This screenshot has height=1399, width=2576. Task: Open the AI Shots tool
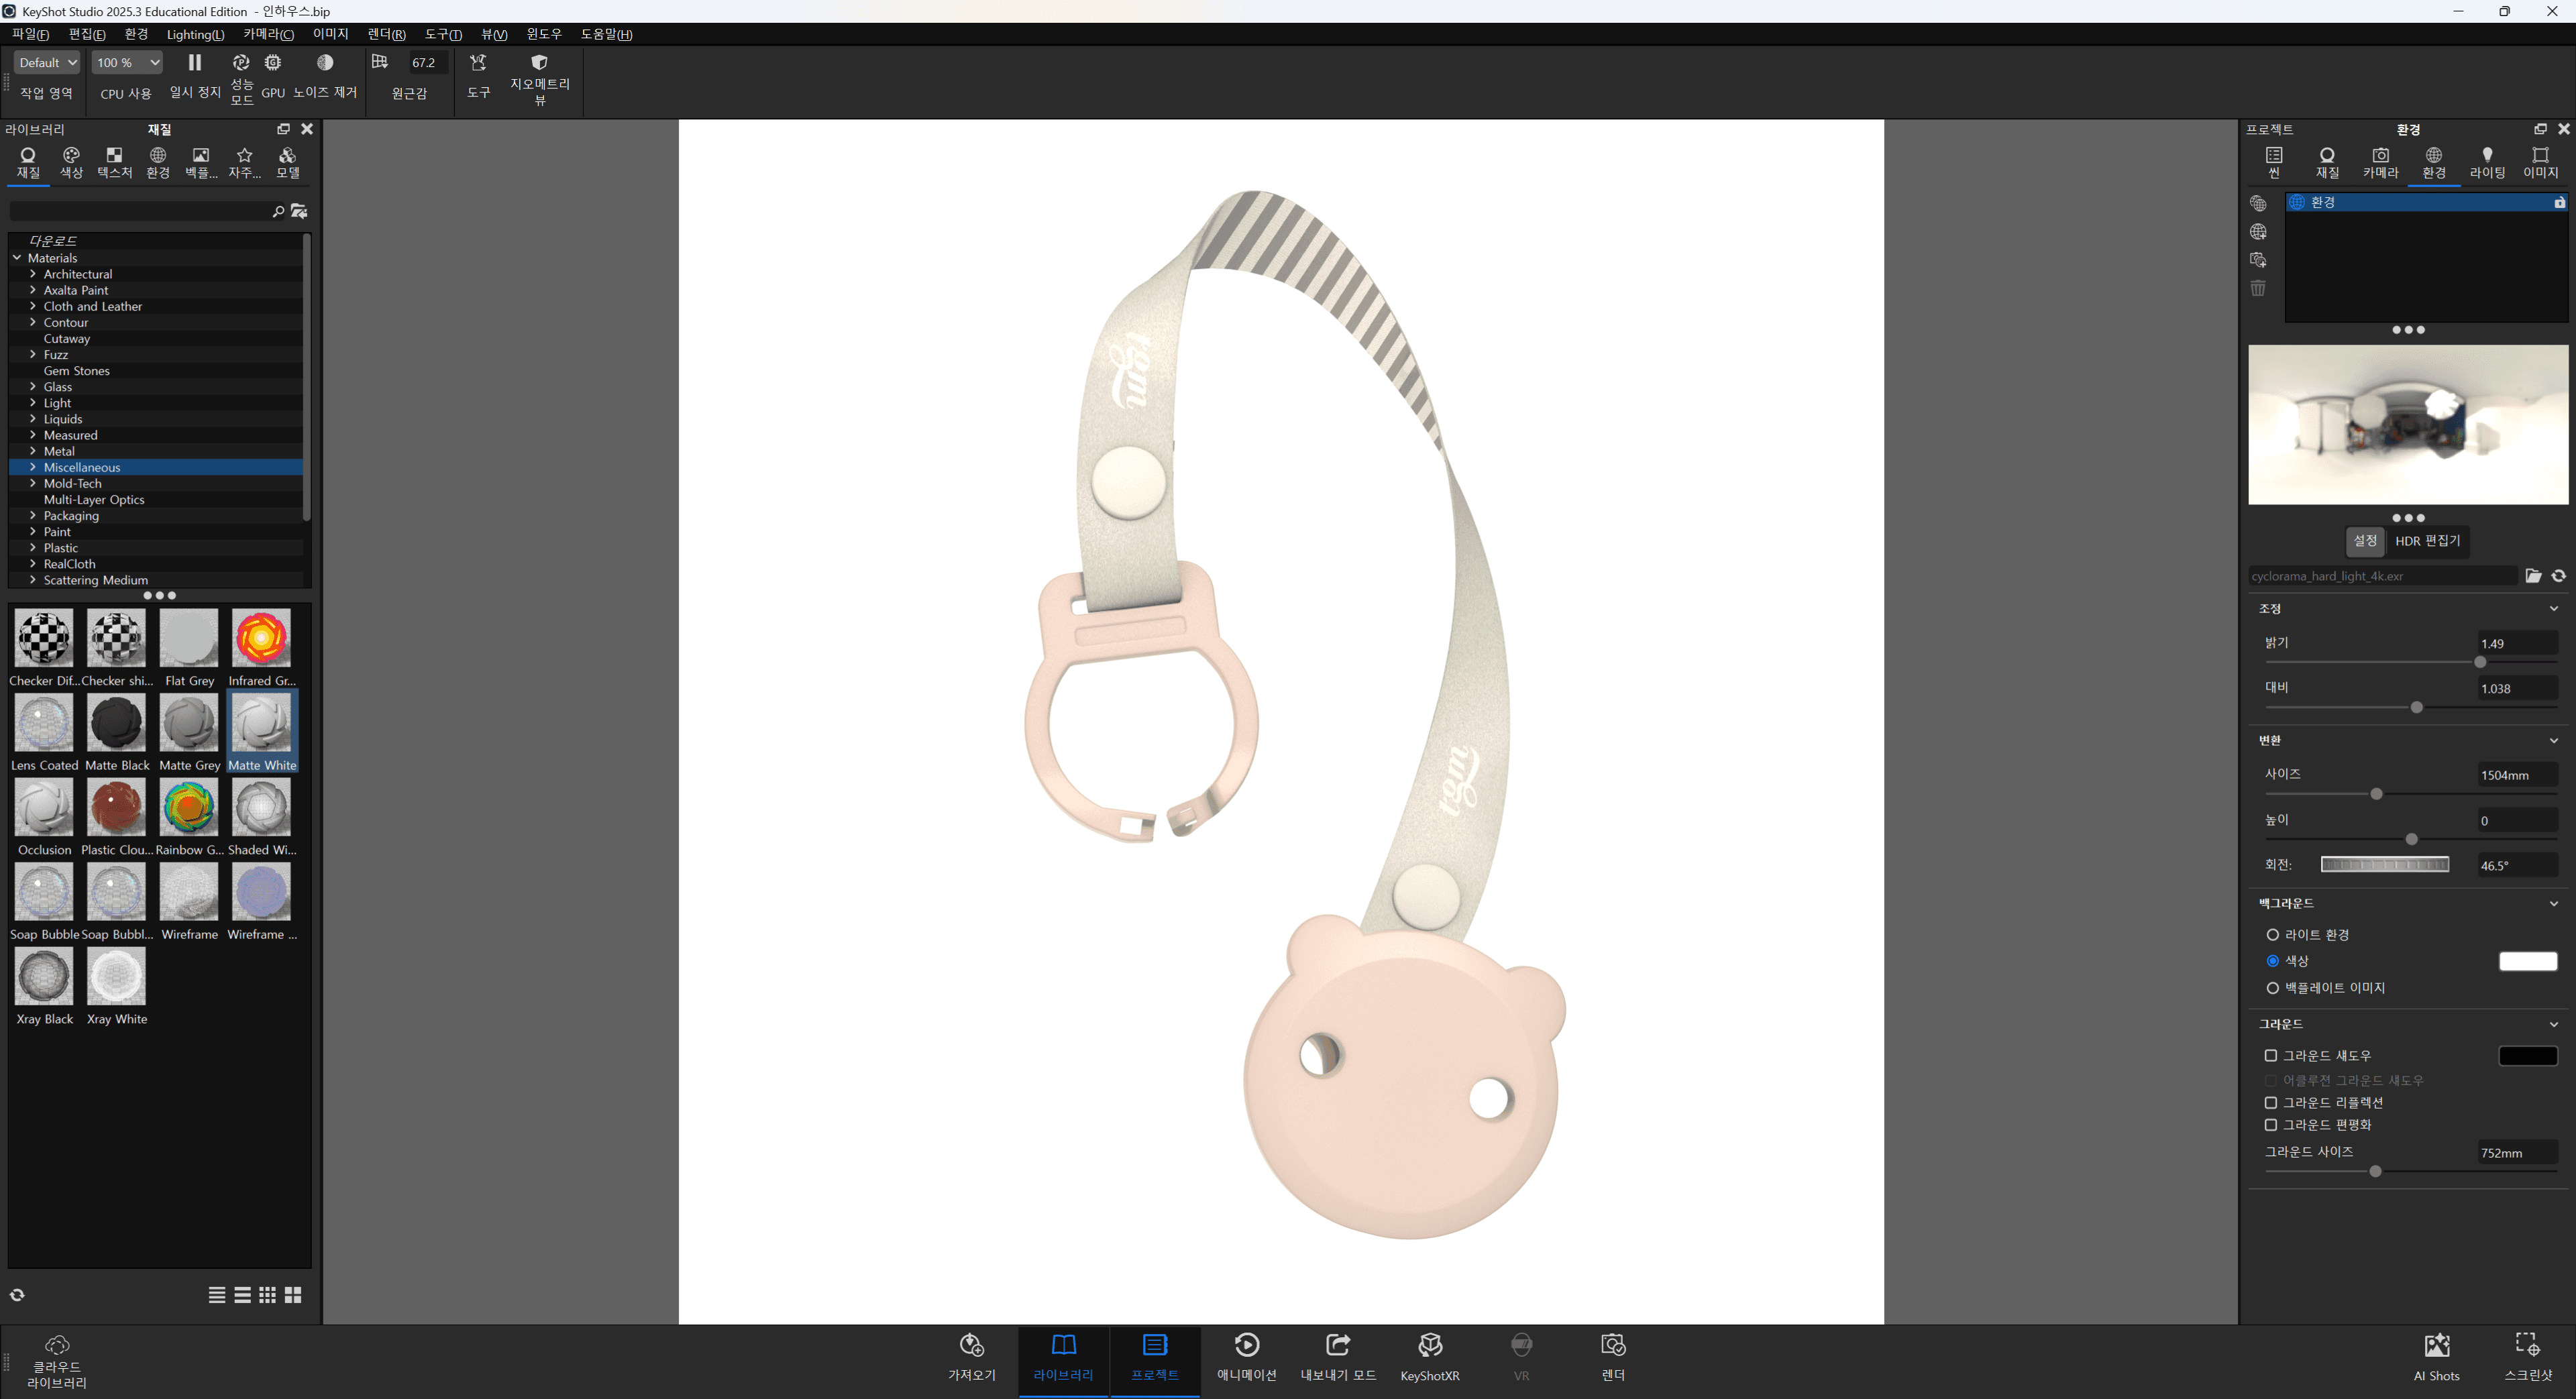click(2436, 1346)
